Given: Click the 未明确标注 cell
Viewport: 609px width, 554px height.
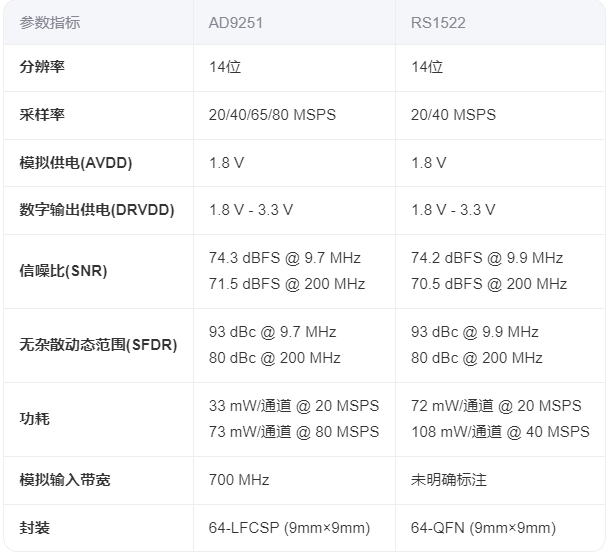Looking at the screenshot, I should pyautogui.click(x=449, y=480).
